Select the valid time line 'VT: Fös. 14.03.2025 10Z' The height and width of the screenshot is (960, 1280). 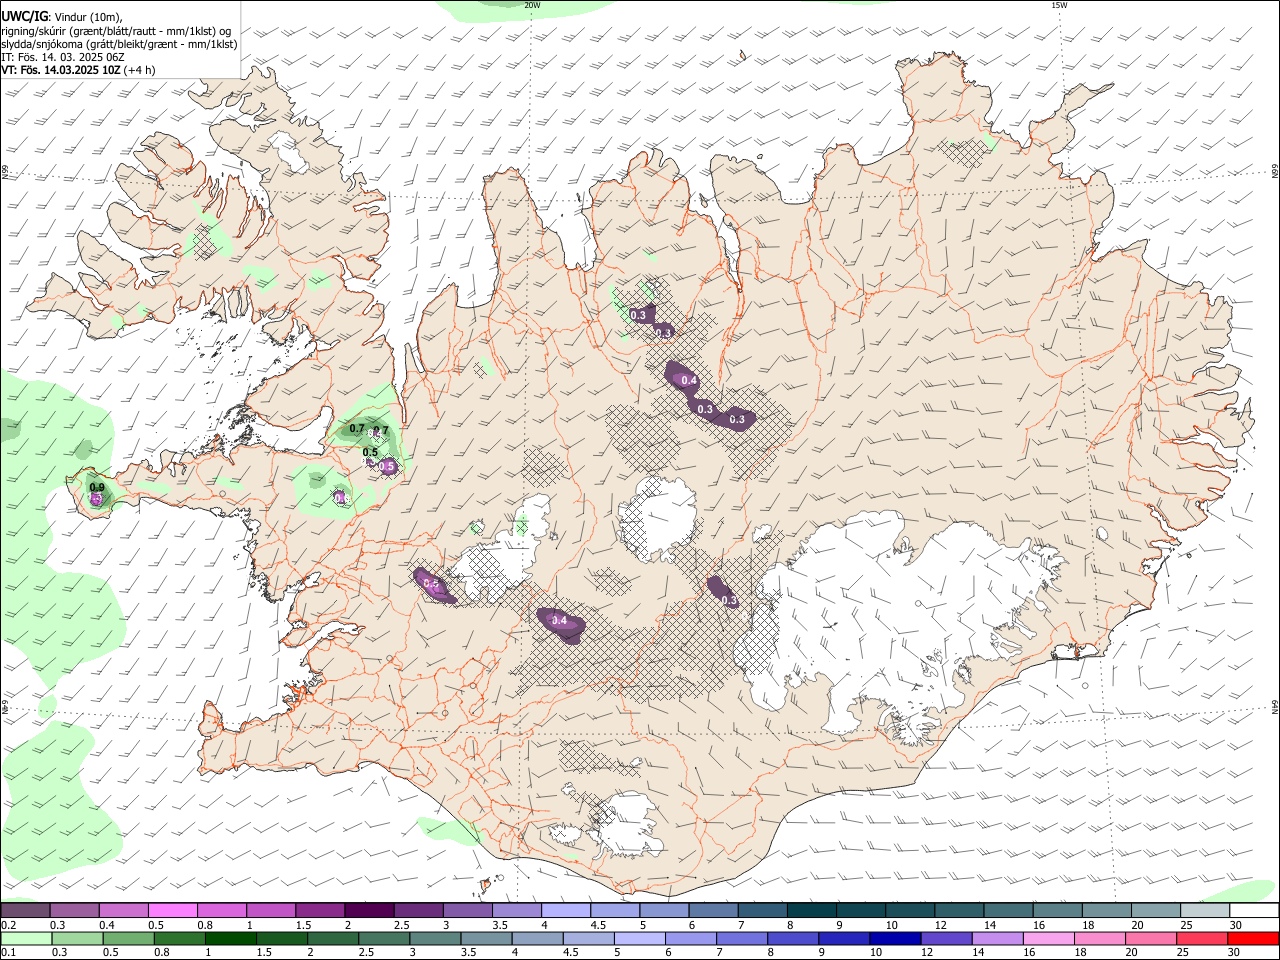61,70
